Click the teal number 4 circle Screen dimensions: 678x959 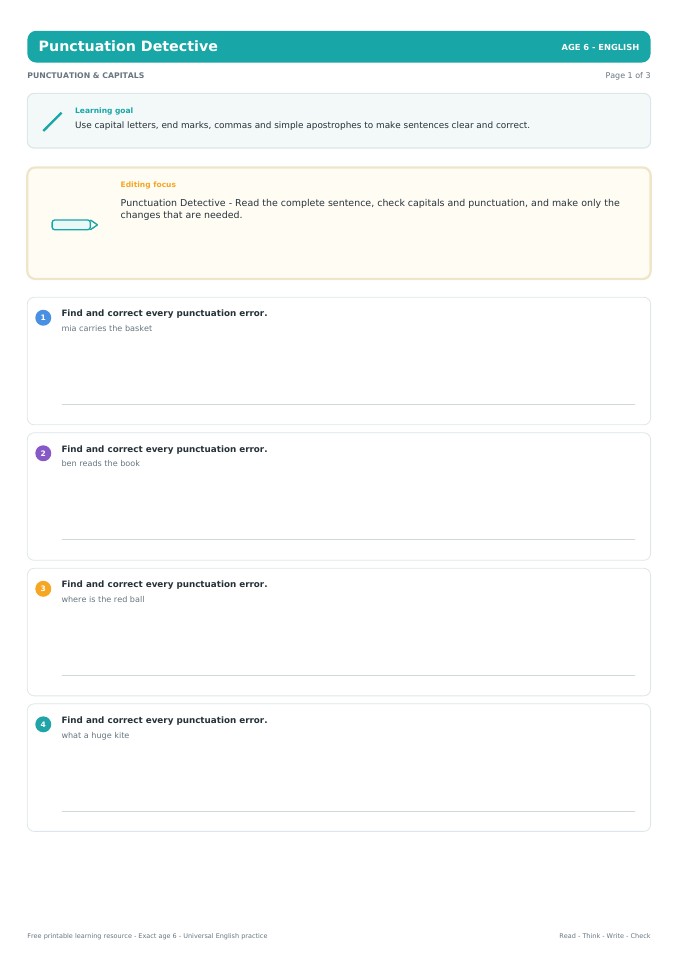pos(43,724)
